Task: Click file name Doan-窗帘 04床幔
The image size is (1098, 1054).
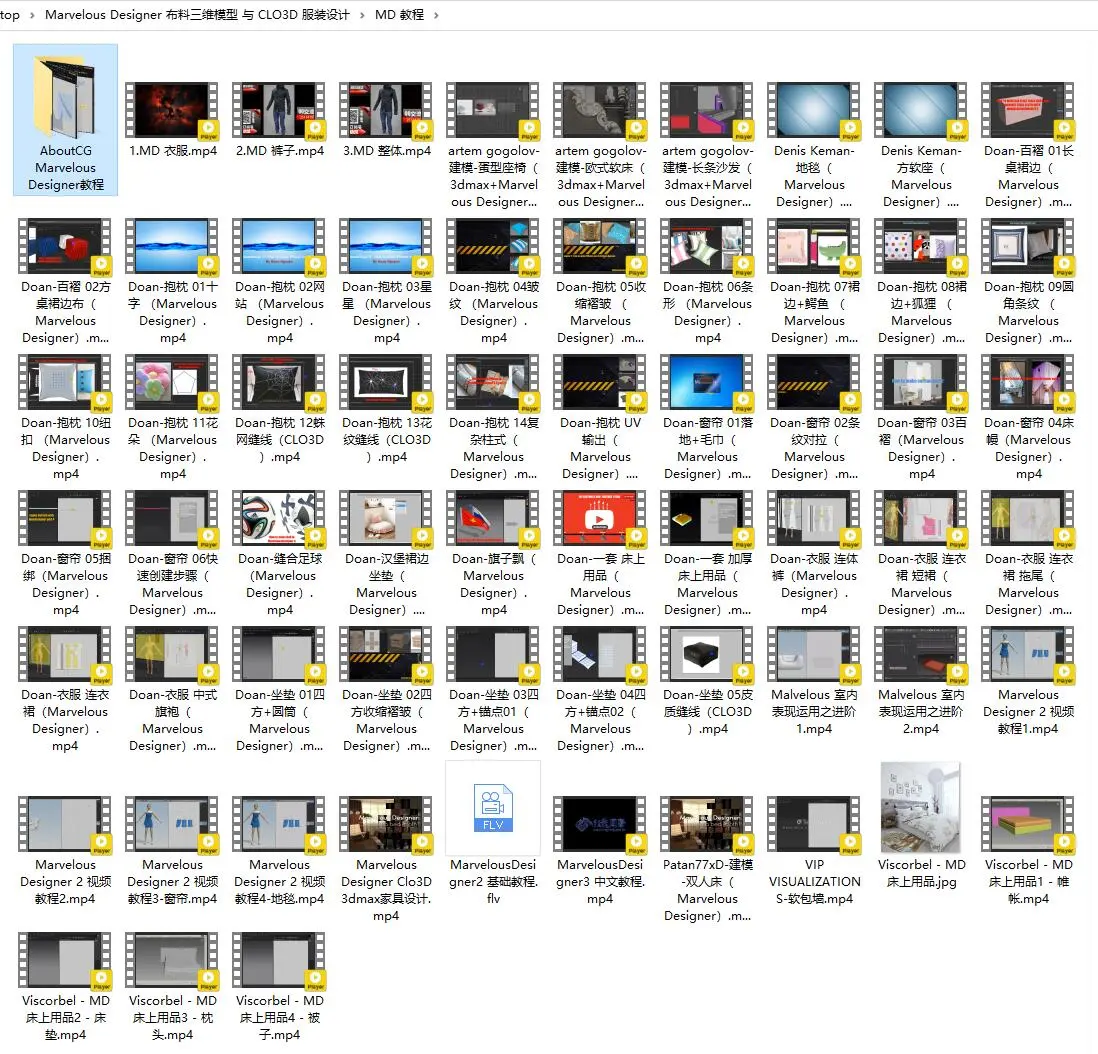Action: coord(1028,448)
